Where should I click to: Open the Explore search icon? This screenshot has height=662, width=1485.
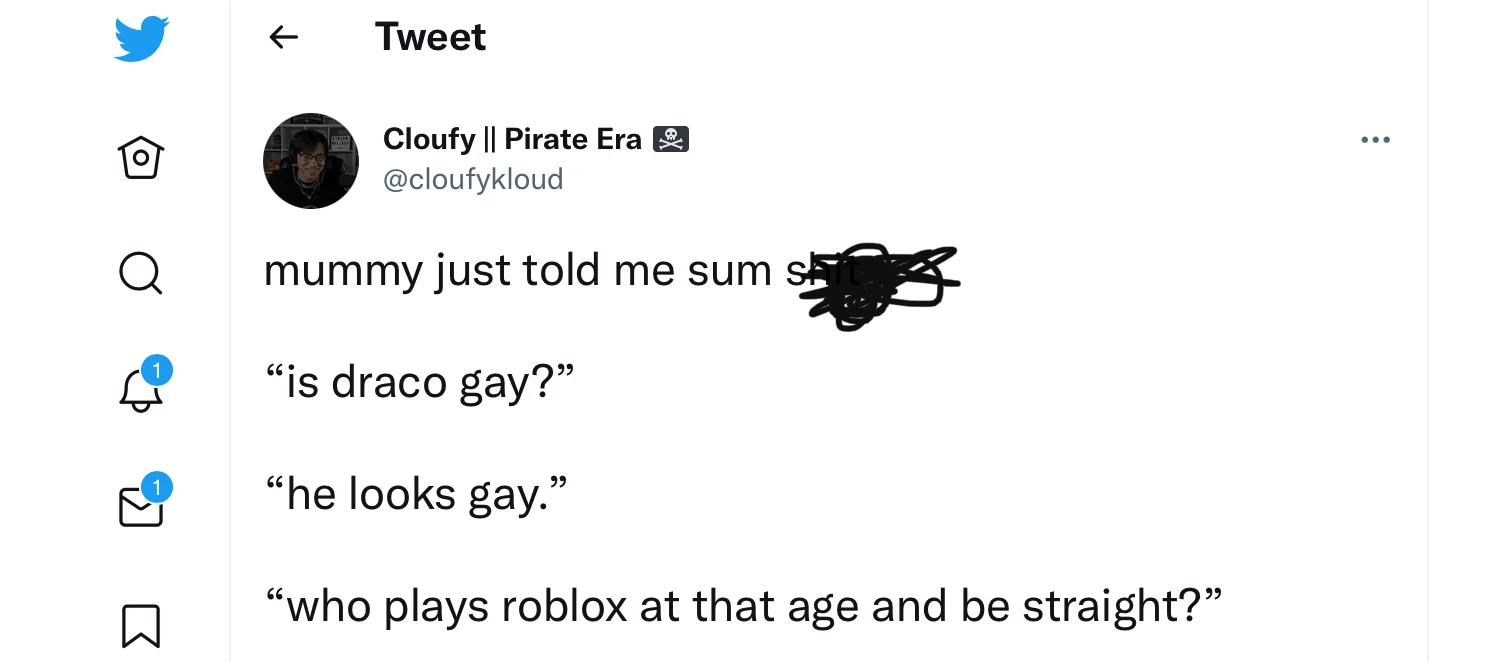click(141, 272)
